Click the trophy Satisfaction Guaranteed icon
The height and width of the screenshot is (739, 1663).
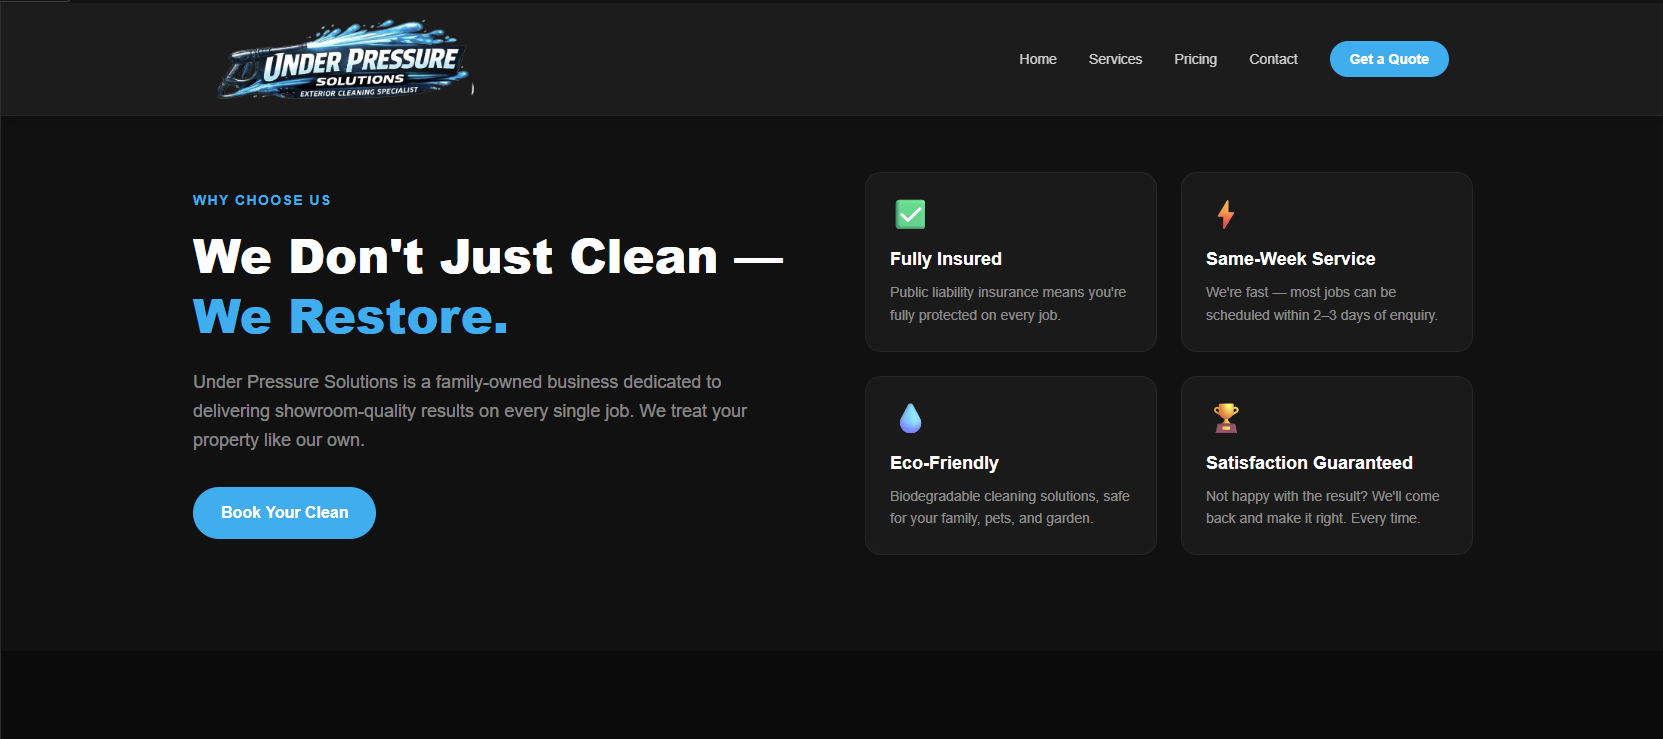click(x=1226, y=418)
